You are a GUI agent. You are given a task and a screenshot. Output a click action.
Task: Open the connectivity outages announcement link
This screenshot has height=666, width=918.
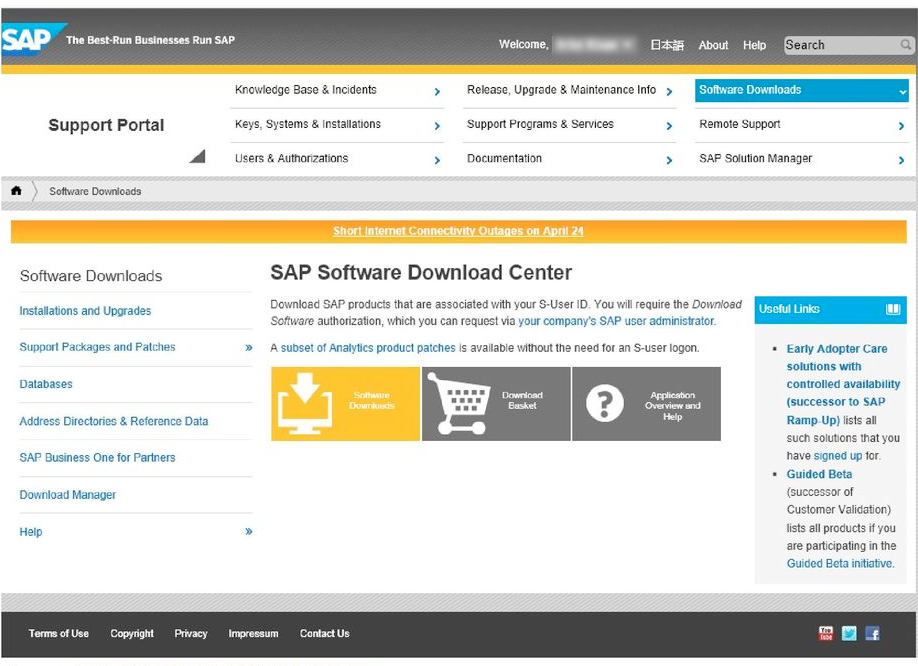click(x=458, y=231)
